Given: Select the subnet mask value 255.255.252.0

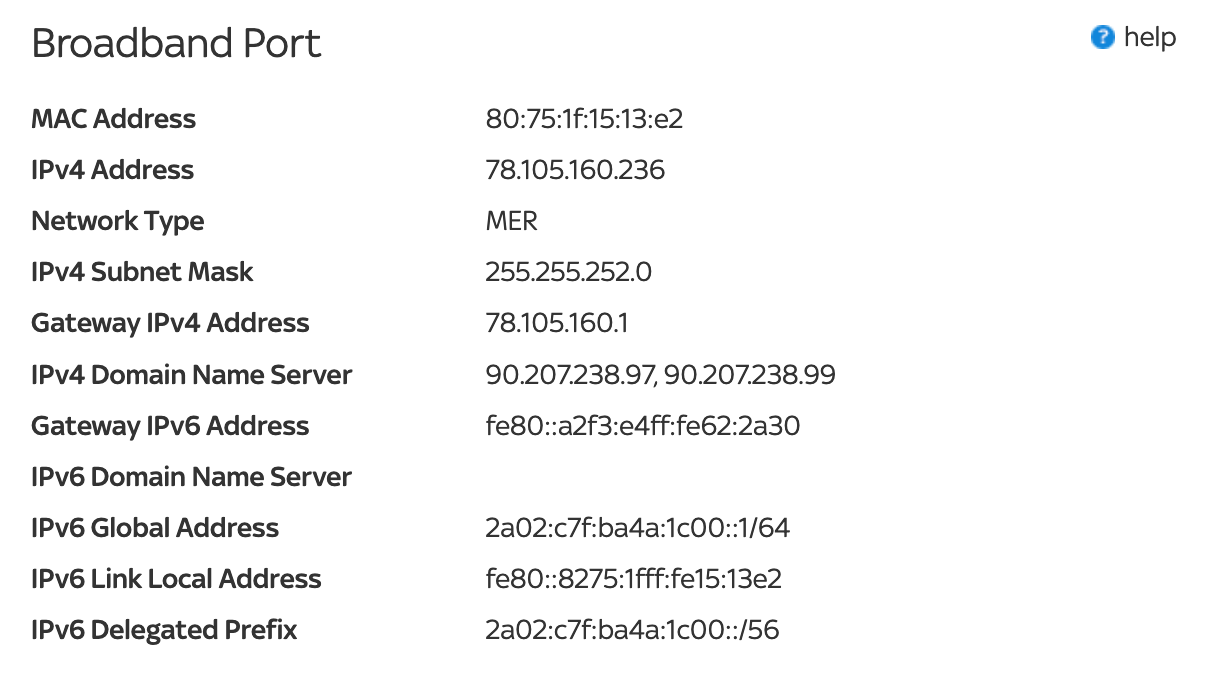Looking at the screenshot, I should (568, 272).
